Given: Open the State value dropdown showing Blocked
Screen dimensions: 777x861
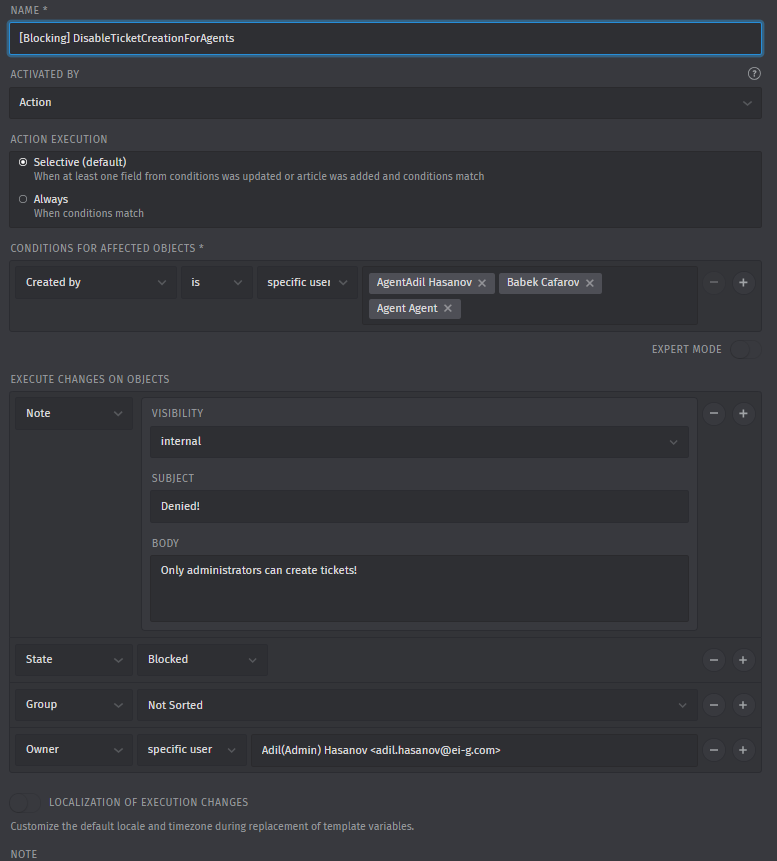Looking at the screenshot, I should (202, 659).
